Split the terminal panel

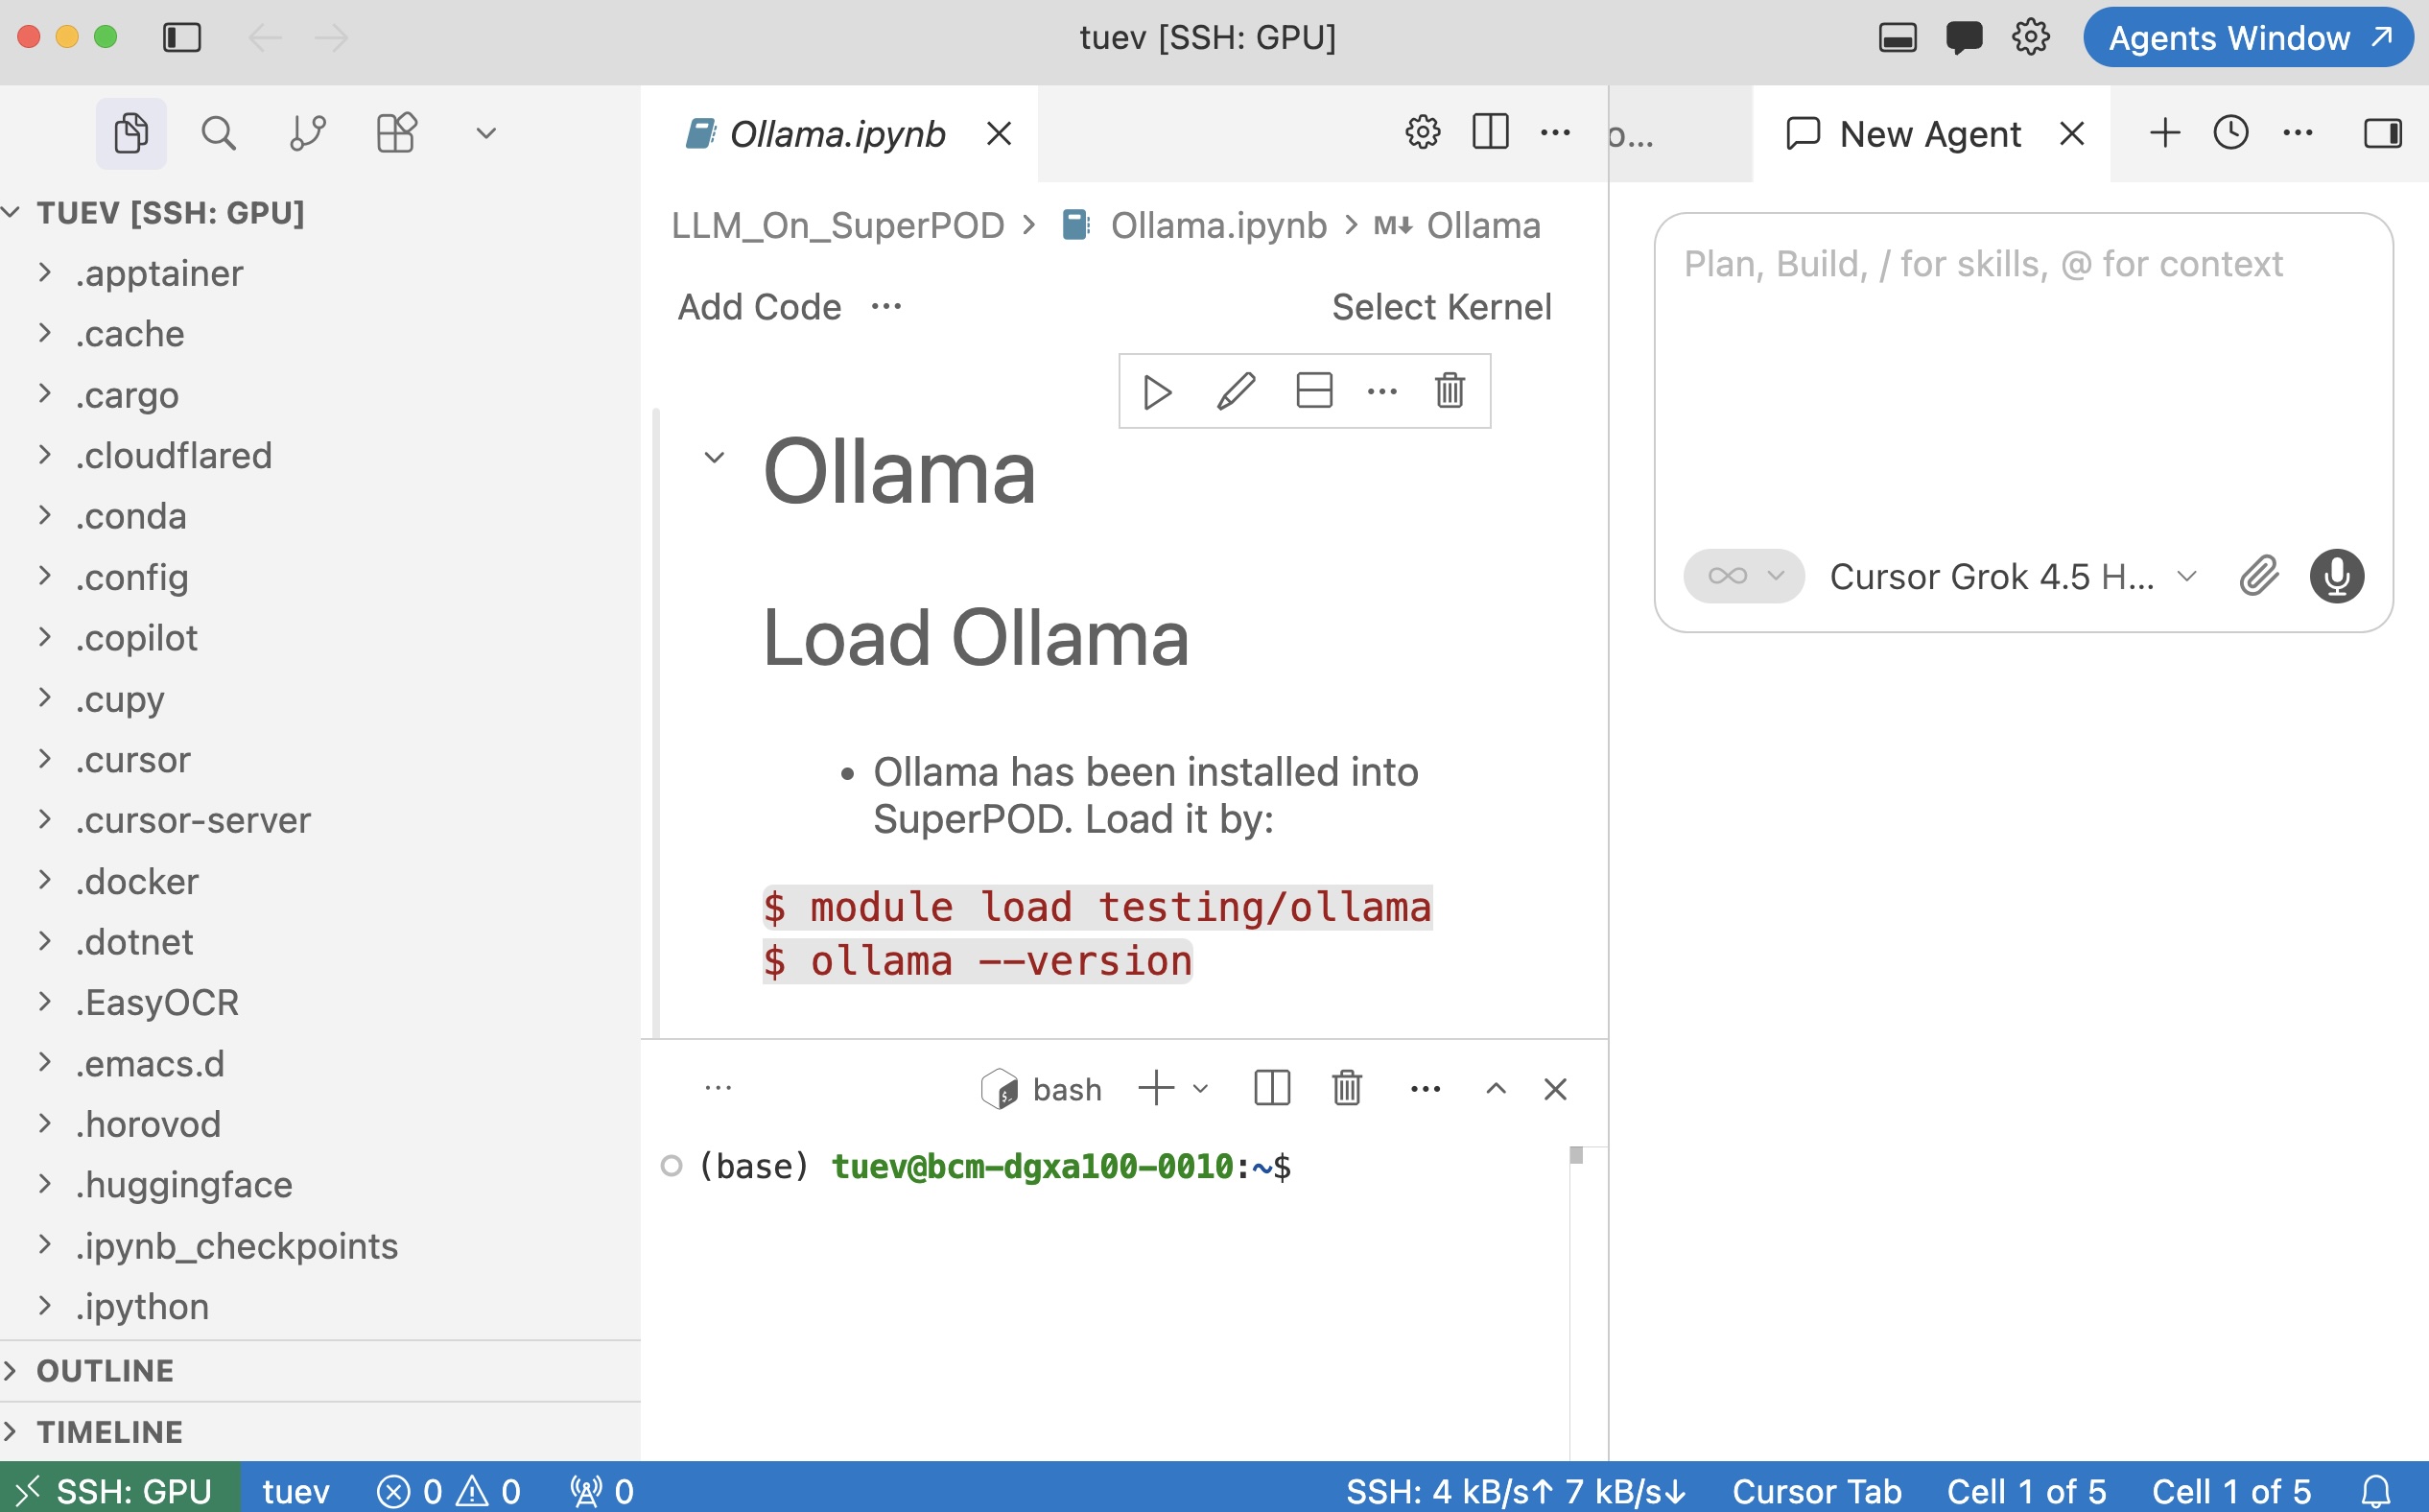(1272, 1088)
